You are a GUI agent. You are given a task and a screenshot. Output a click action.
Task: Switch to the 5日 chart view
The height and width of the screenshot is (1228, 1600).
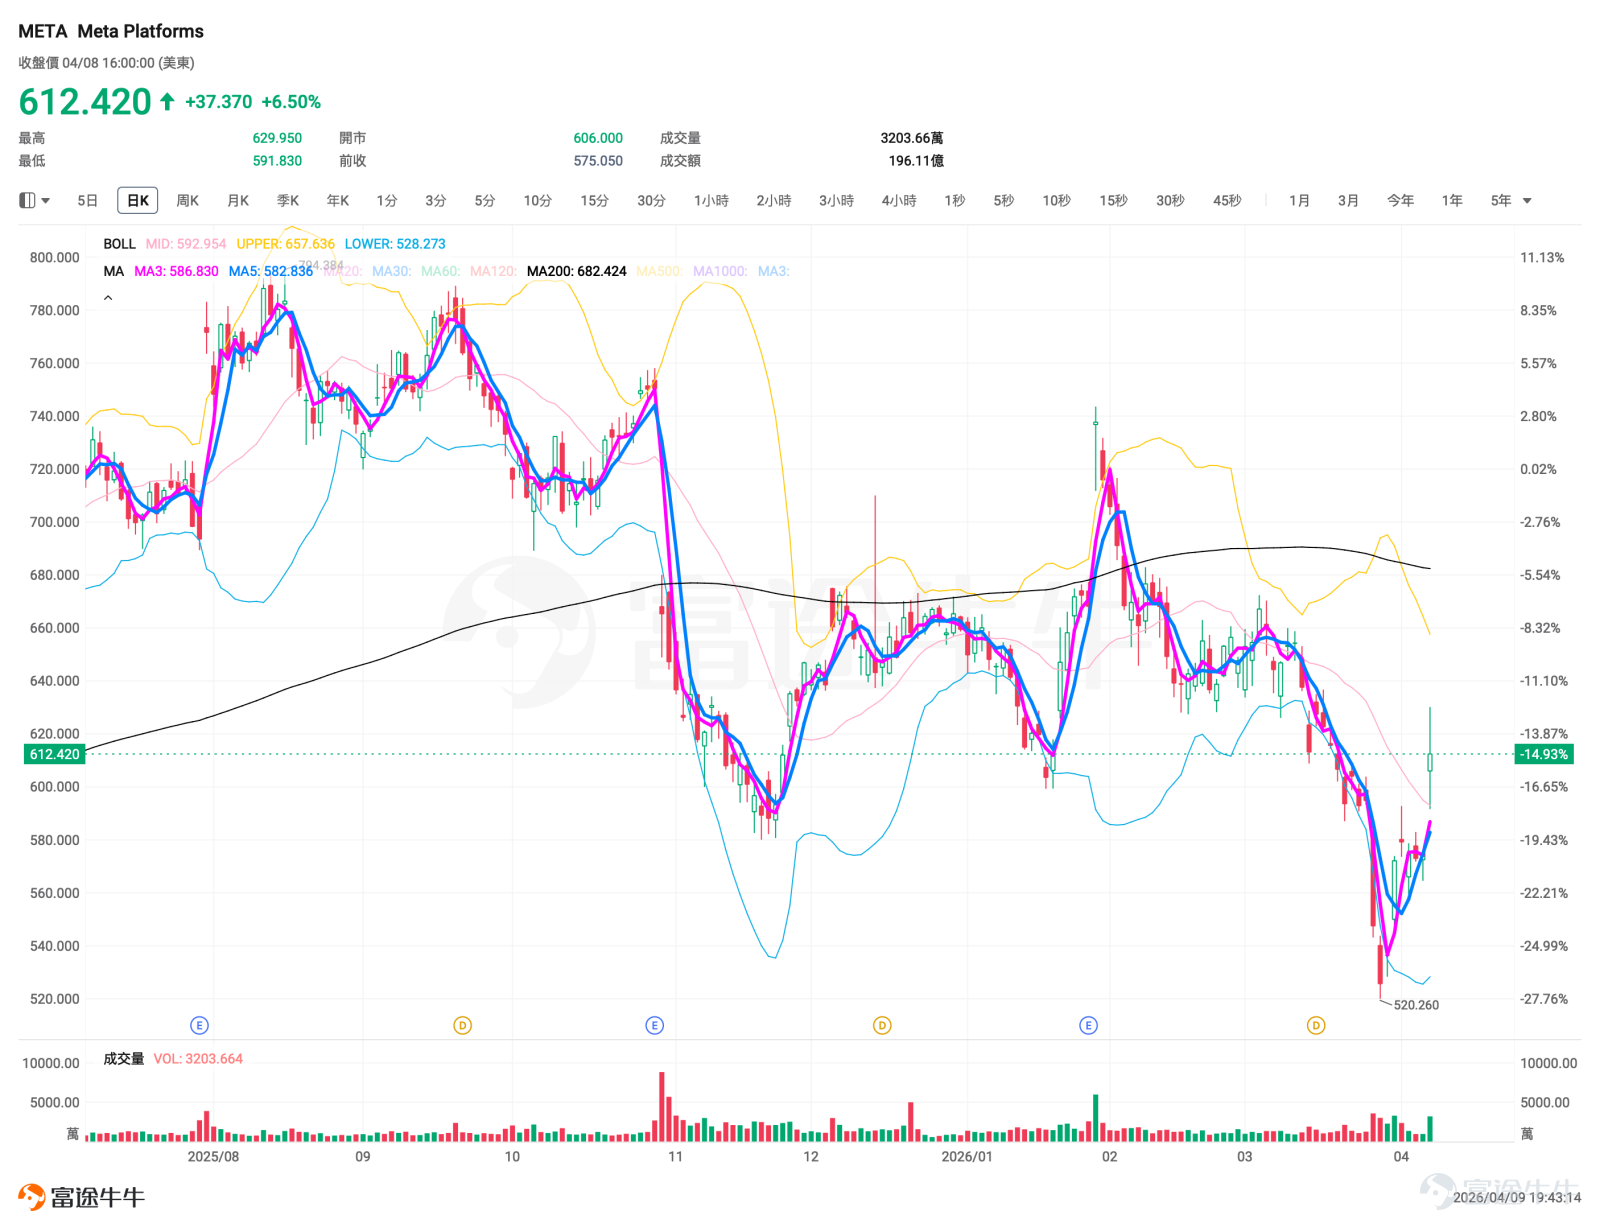[88, 201]
